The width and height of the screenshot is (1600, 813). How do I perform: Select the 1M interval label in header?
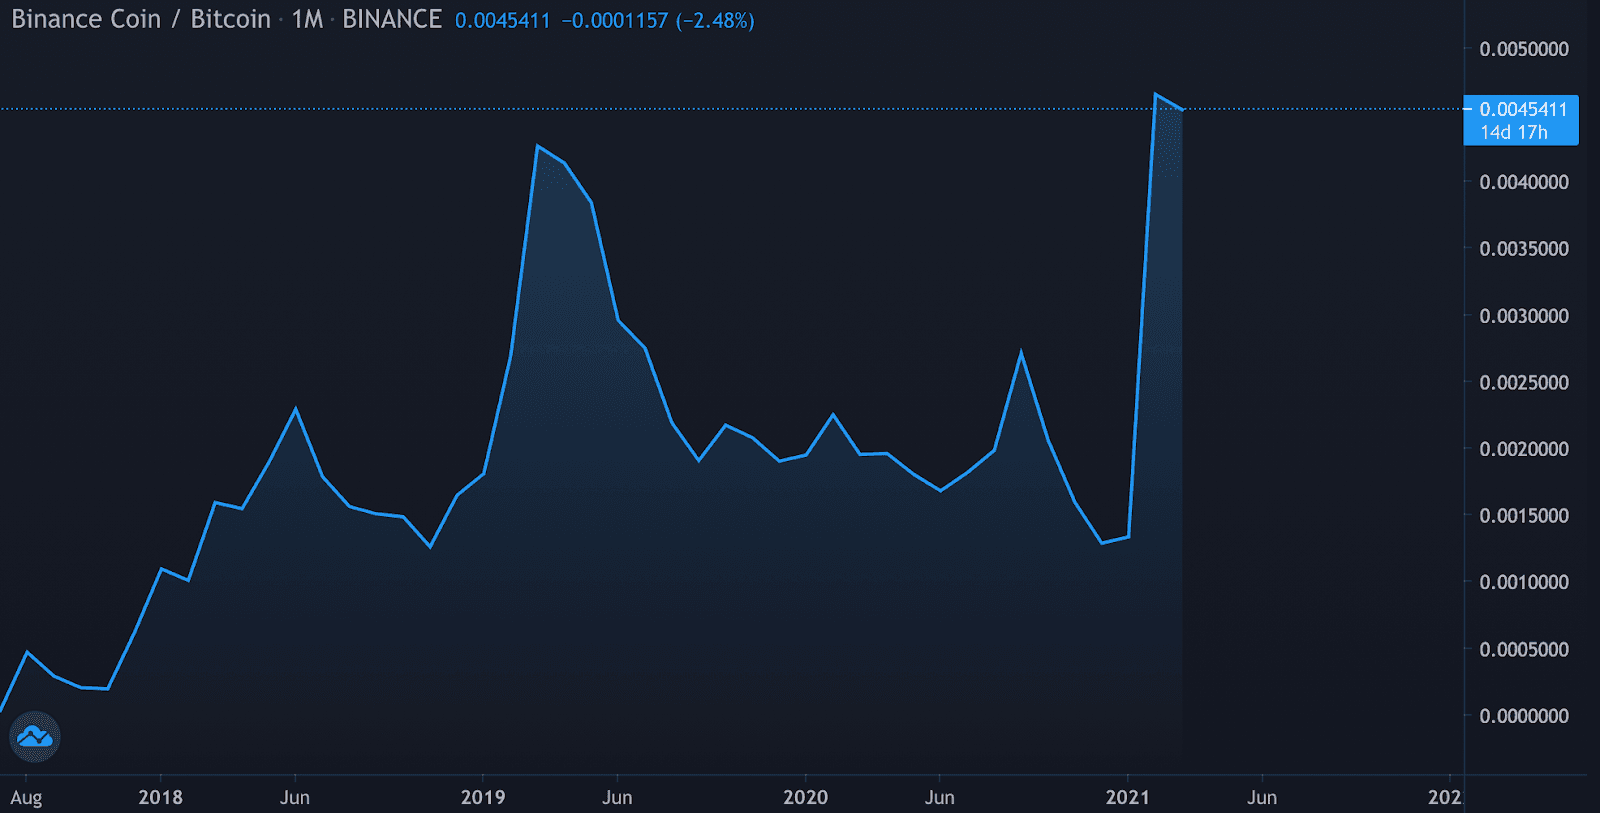click(307, 20)
